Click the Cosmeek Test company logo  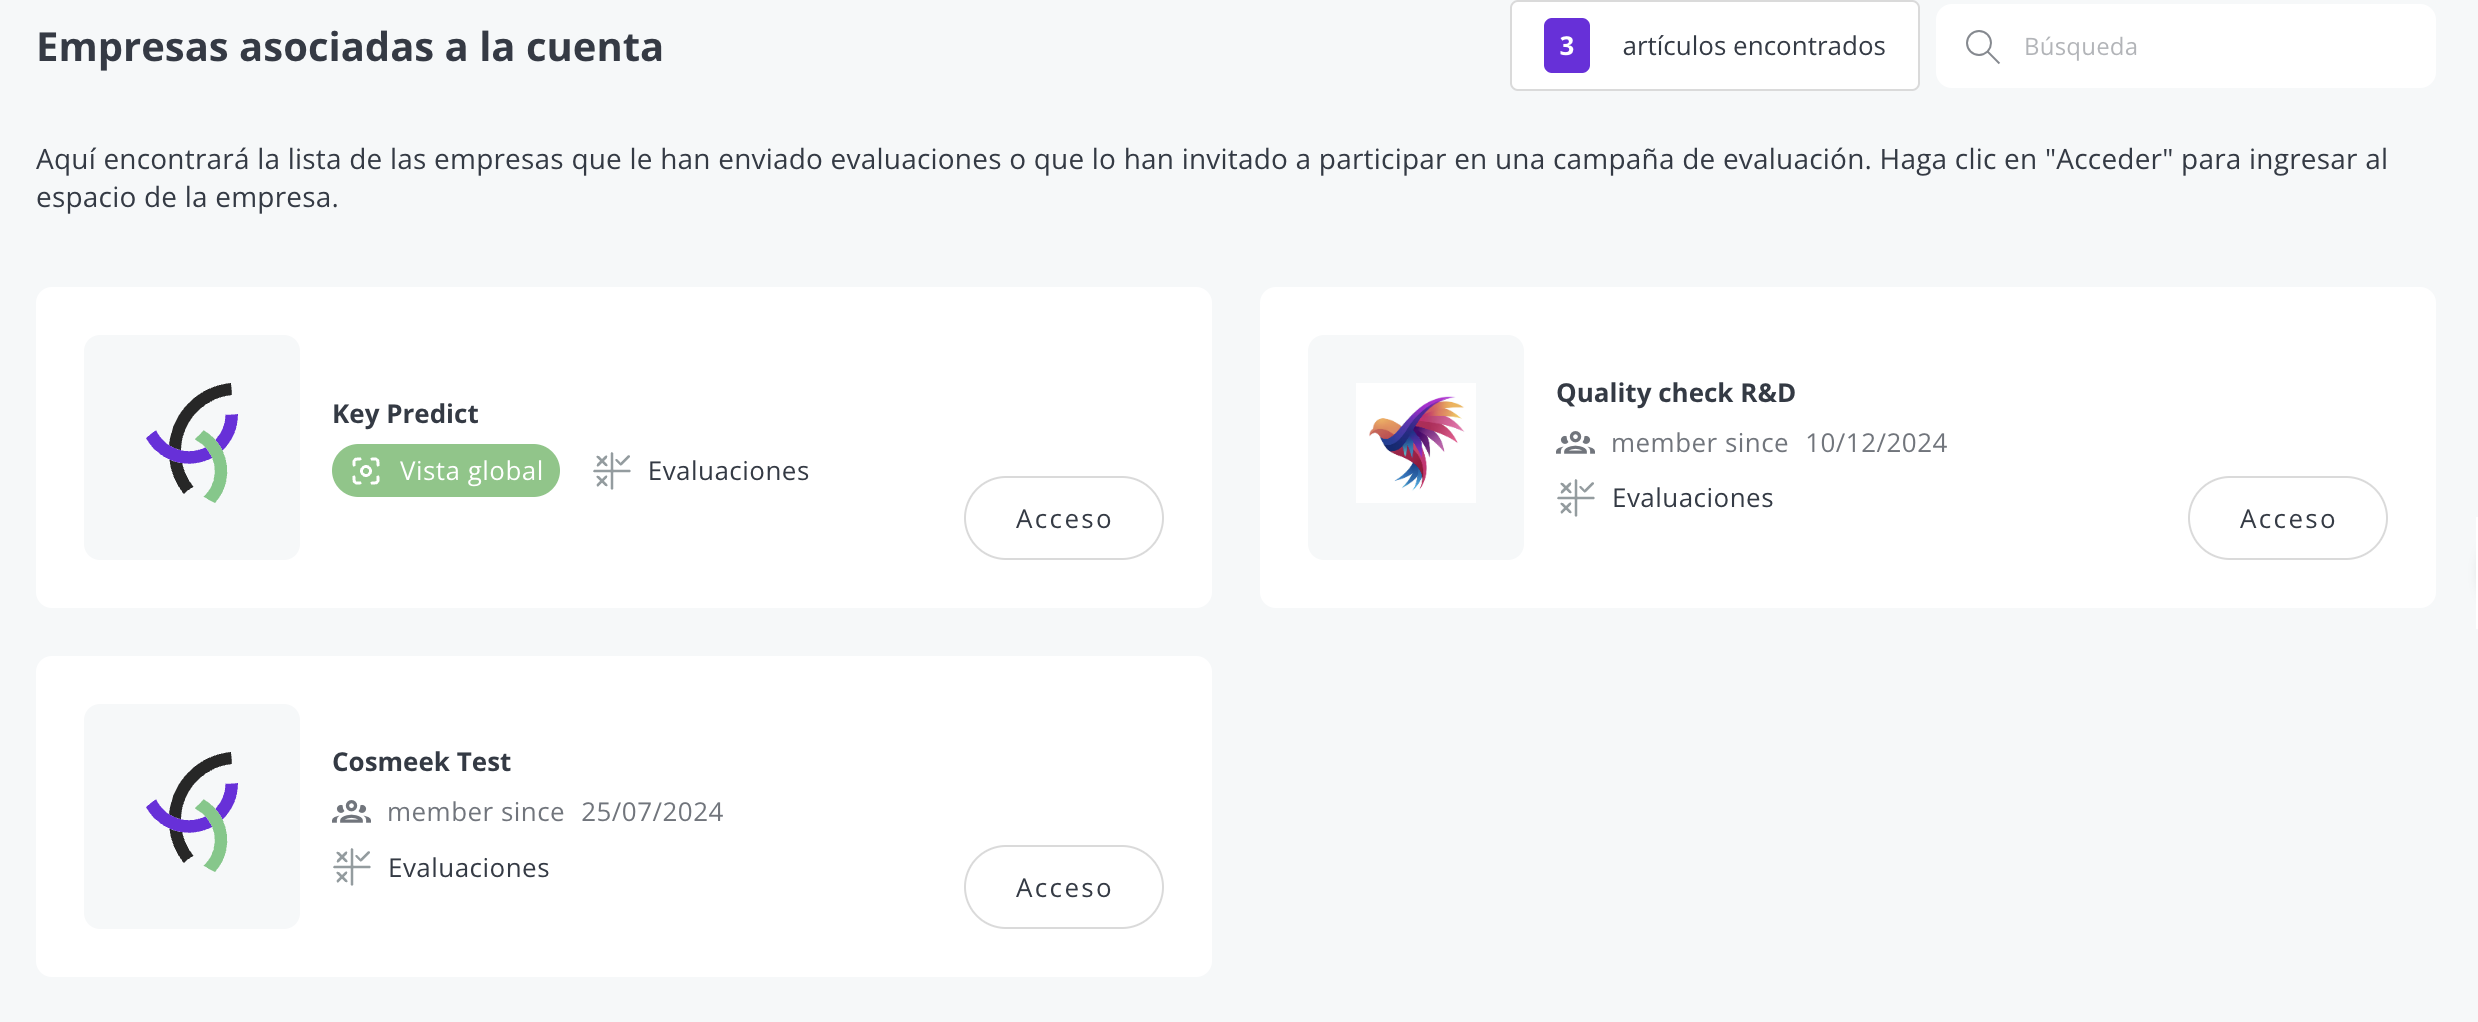tap(192, 812)
